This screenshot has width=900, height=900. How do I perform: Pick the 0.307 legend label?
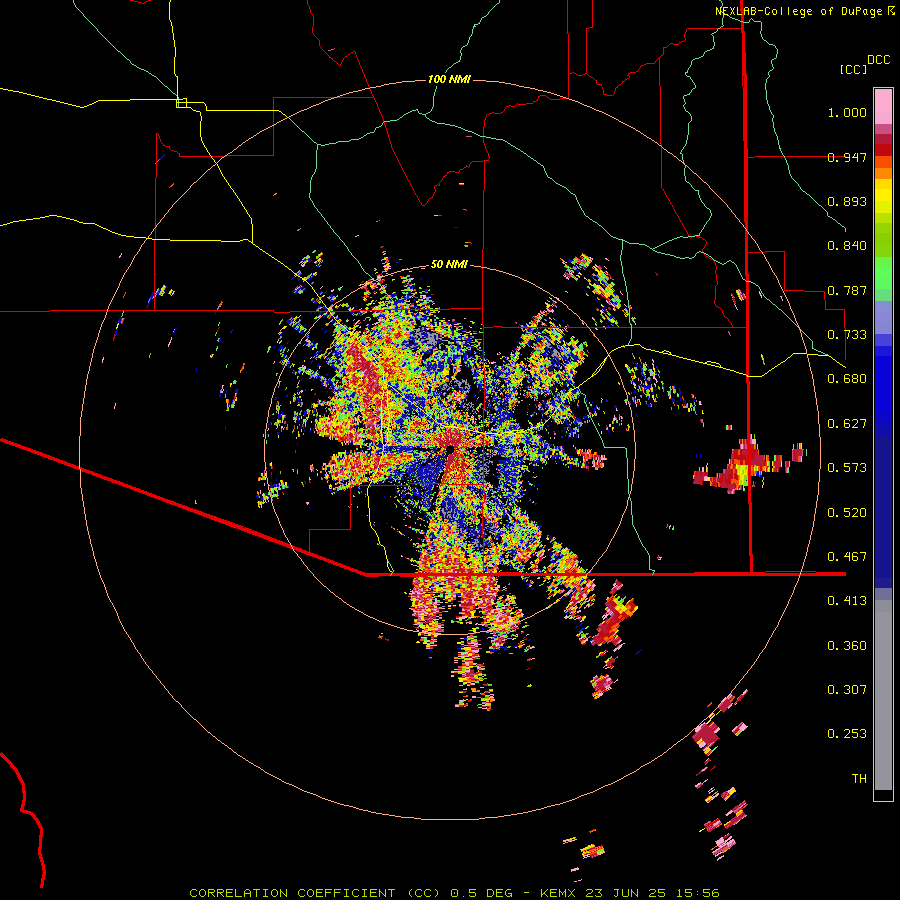(847, 689)
